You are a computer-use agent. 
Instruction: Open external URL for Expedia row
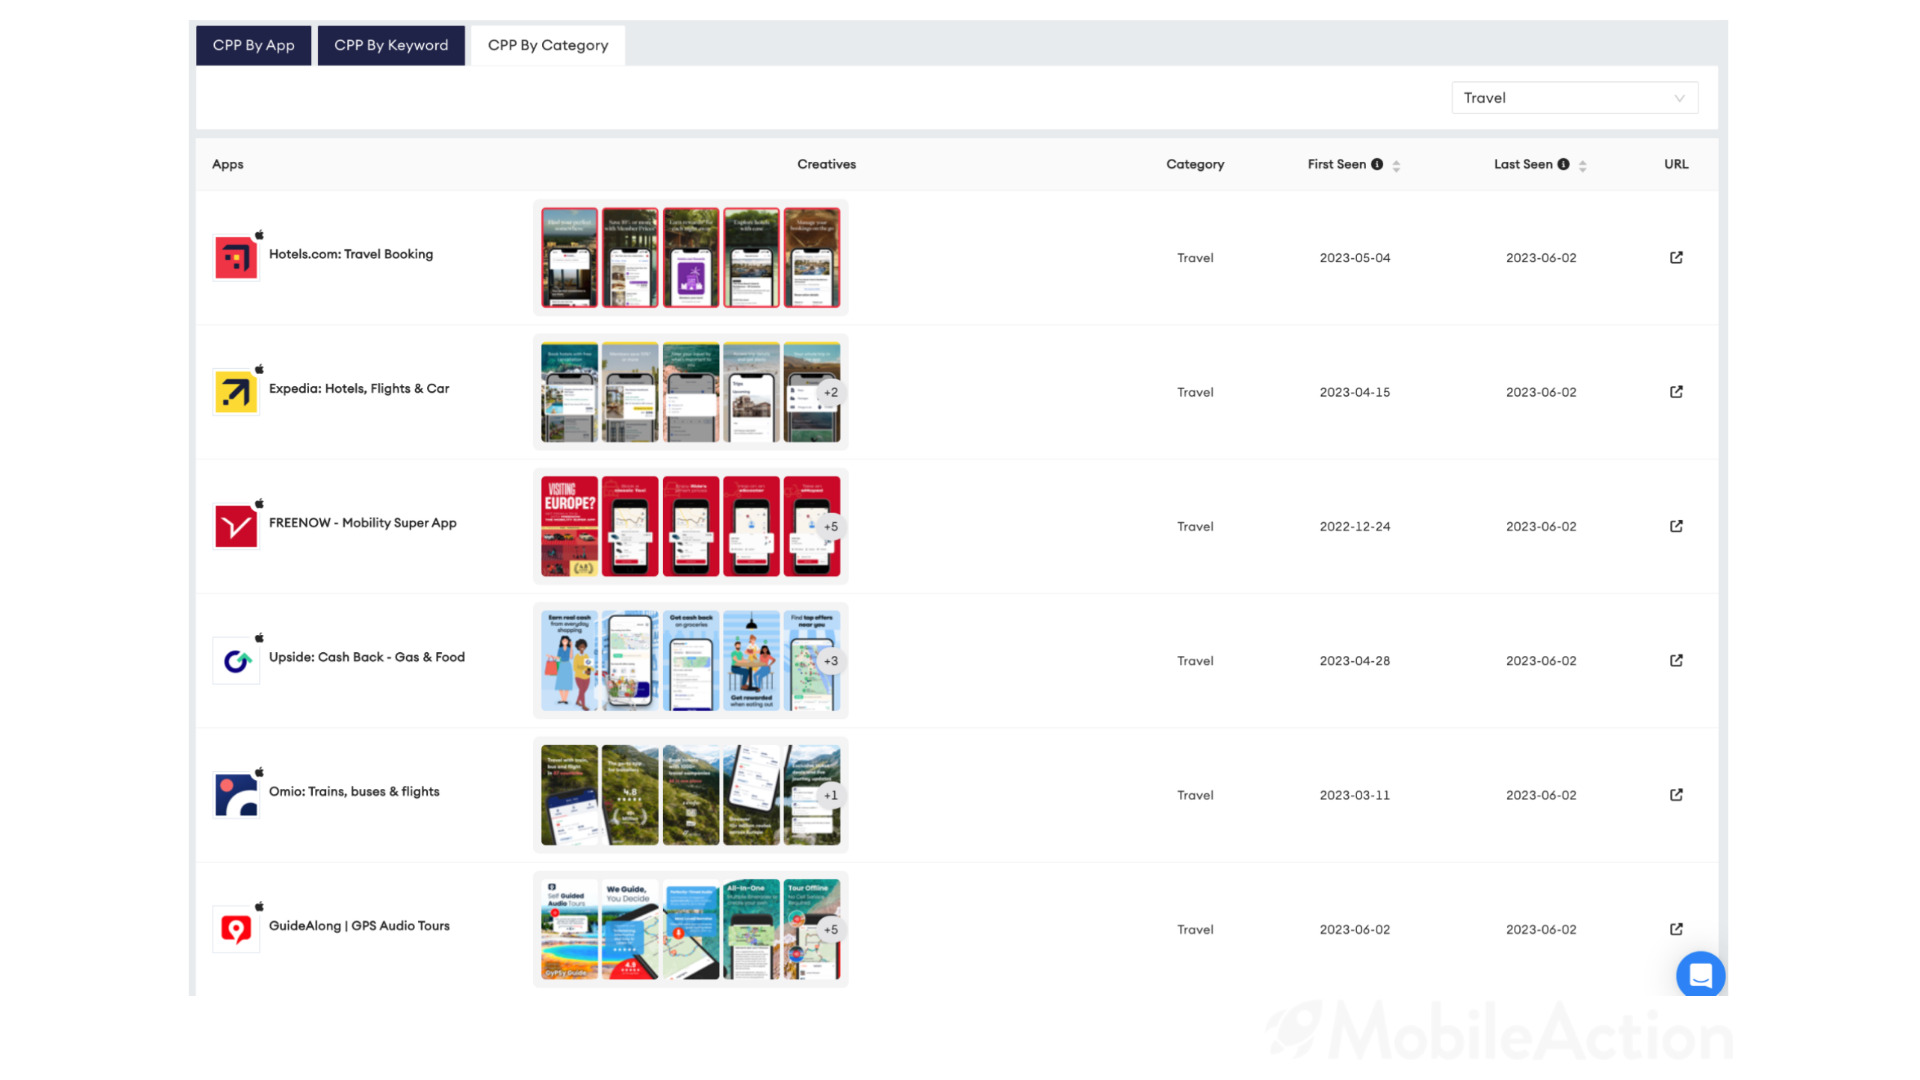(1676, 392)
